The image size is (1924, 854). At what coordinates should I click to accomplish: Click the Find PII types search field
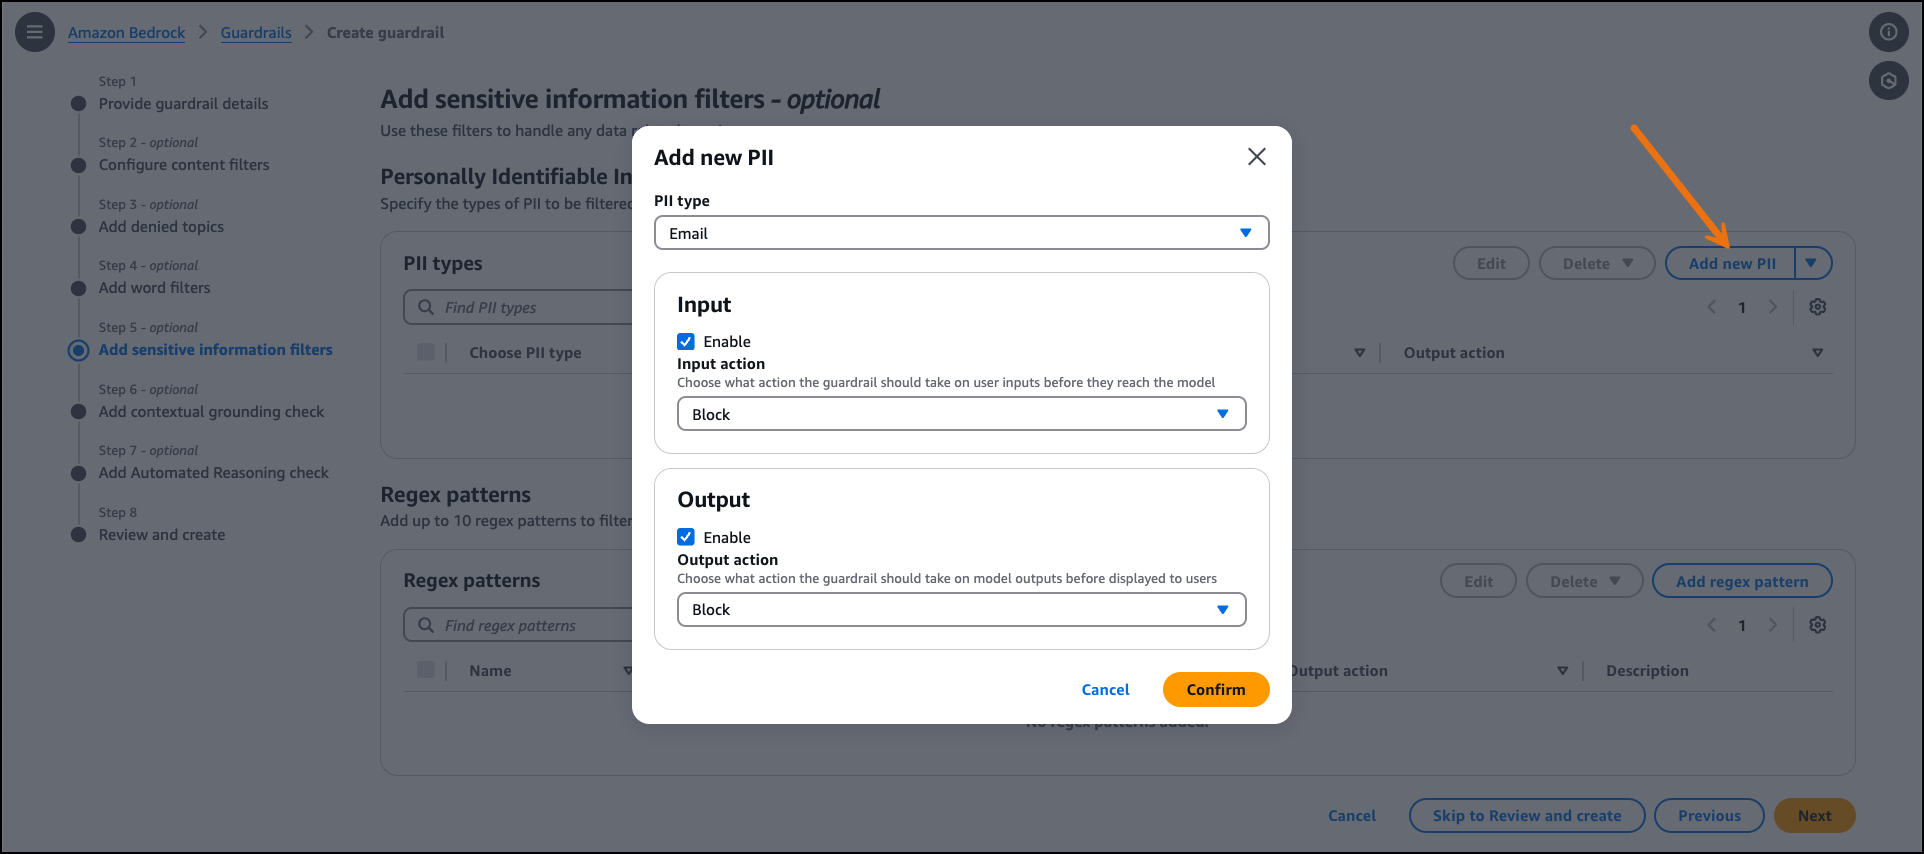click(x=530, y=308)
